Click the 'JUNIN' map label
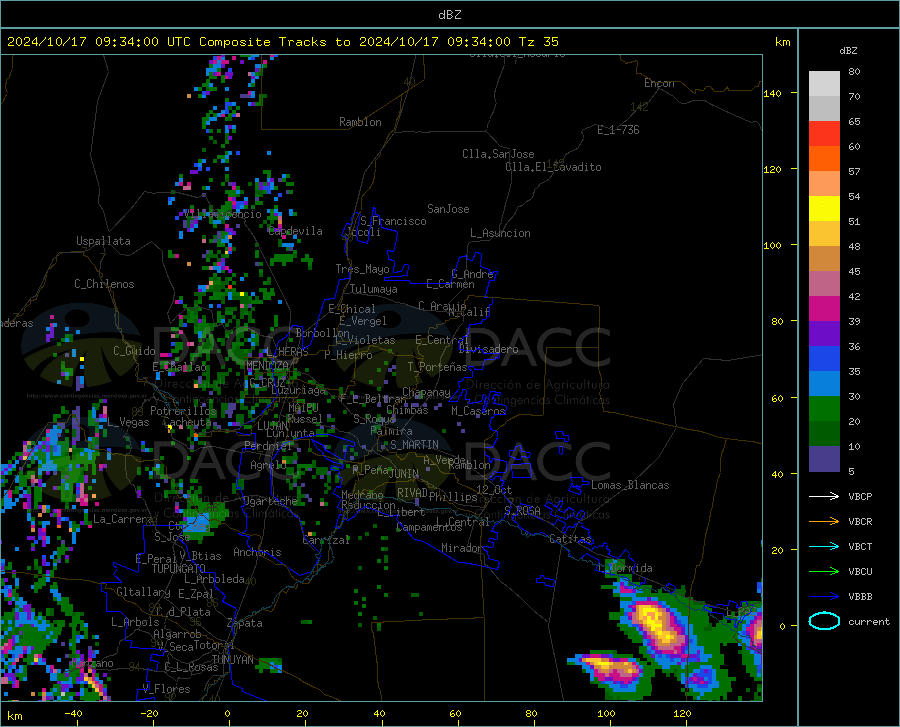The height and width of the screenshot is (727, 900). [x=404, y=474]
